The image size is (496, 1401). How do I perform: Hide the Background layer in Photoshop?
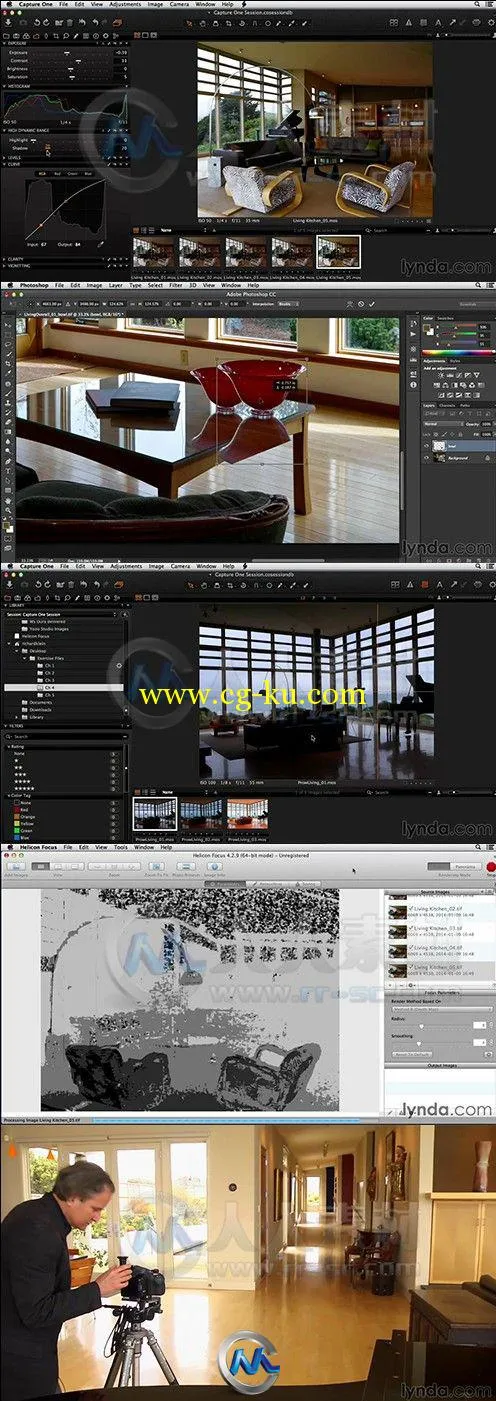(427, 458)
